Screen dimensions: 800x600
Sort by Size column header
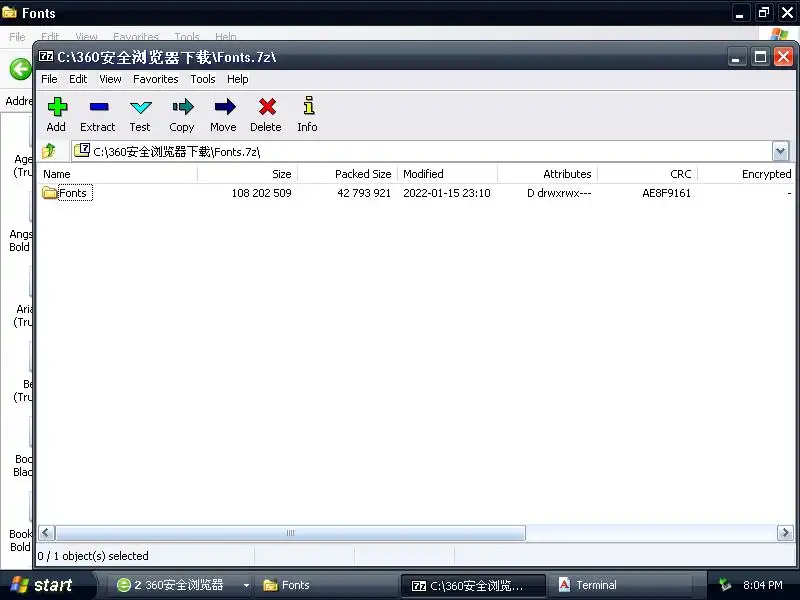[x=247, y=174]
